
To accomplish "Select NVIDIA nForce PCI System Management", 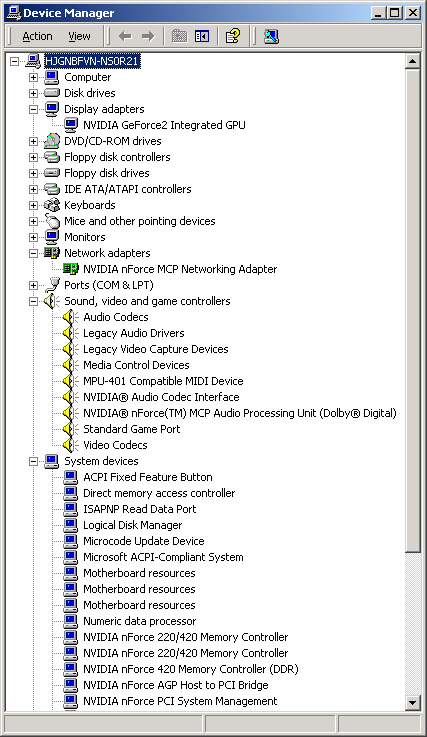I will 180,701.
